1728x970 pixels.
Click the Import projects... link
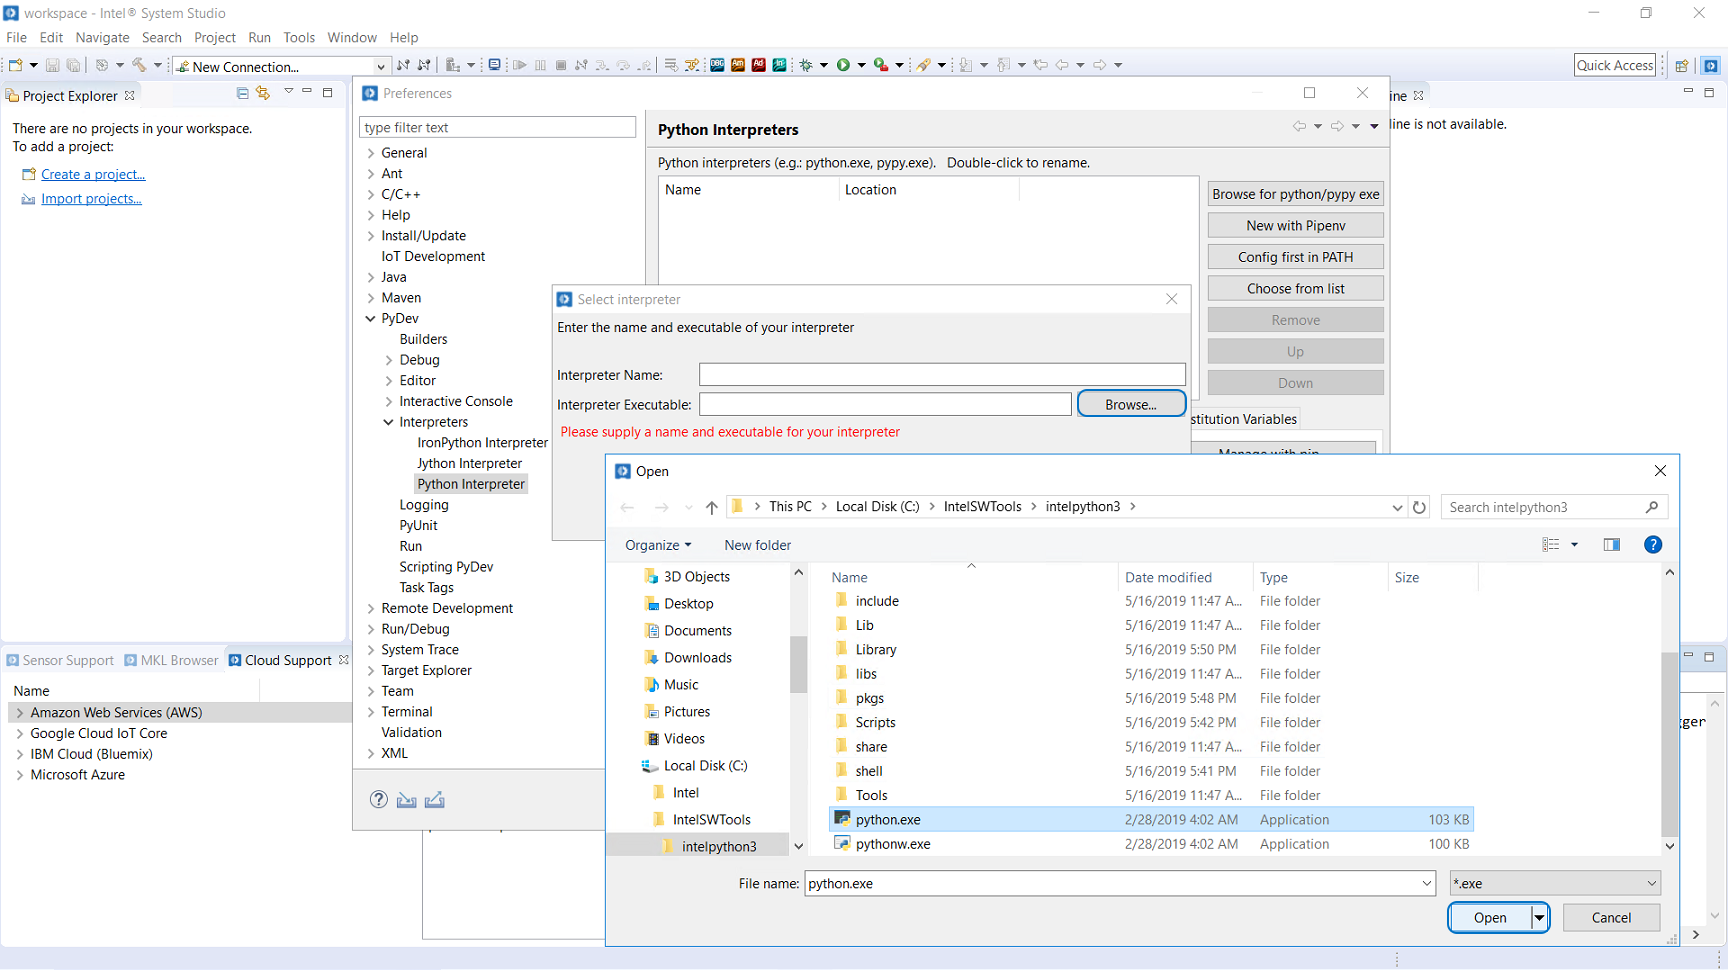click(x=91, y=198)
